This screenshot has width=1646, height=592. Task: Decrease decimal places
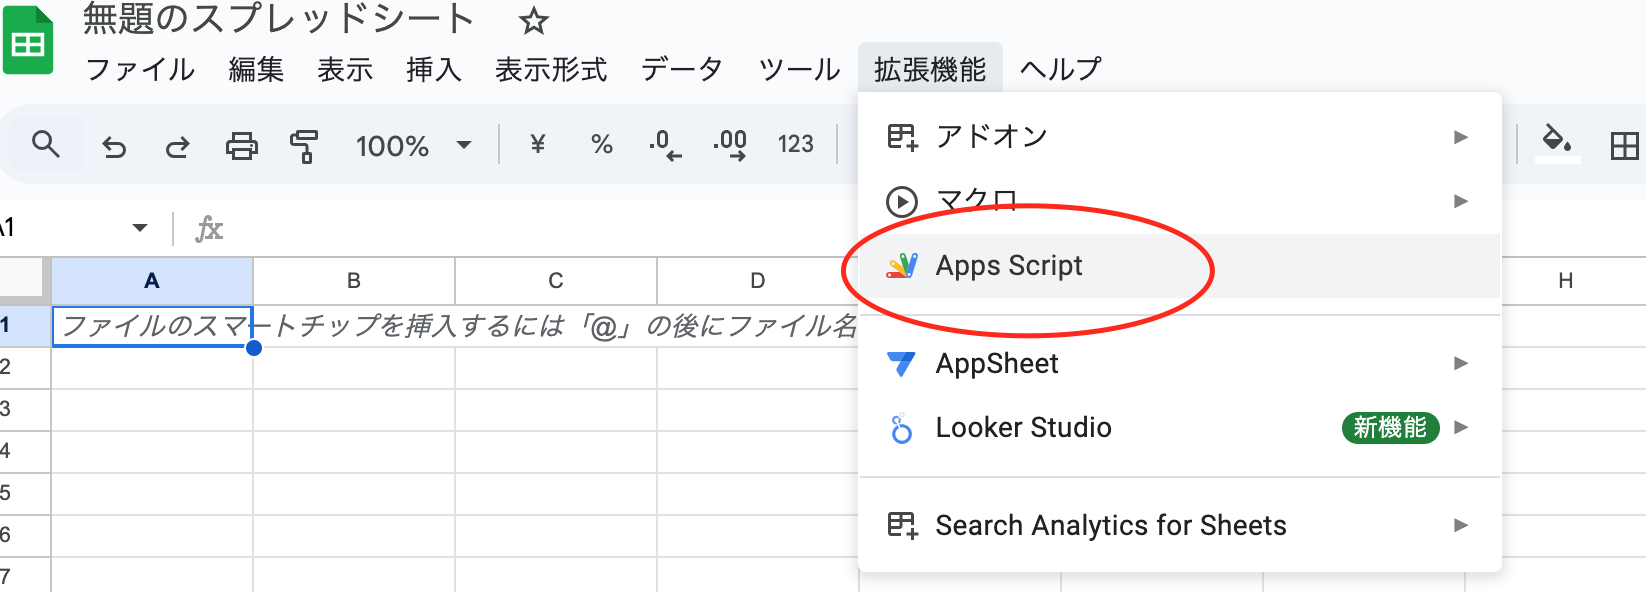pos(664,145)
